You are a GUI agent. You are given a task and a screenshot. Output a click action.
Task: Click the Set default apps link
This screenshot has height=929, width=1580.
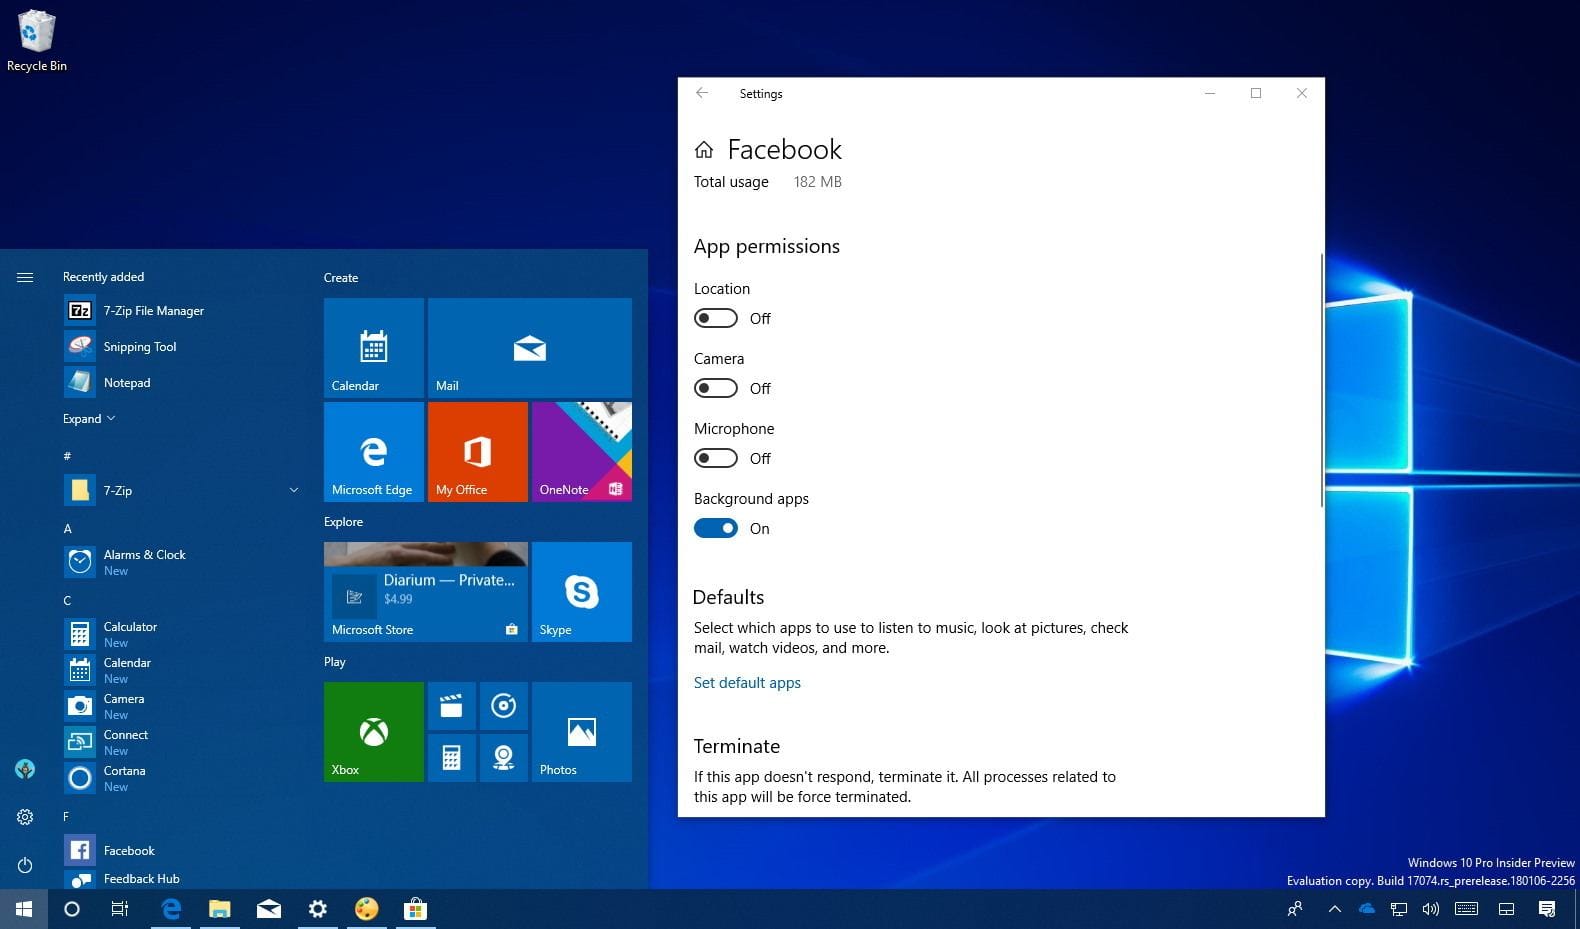coord(747,683)
